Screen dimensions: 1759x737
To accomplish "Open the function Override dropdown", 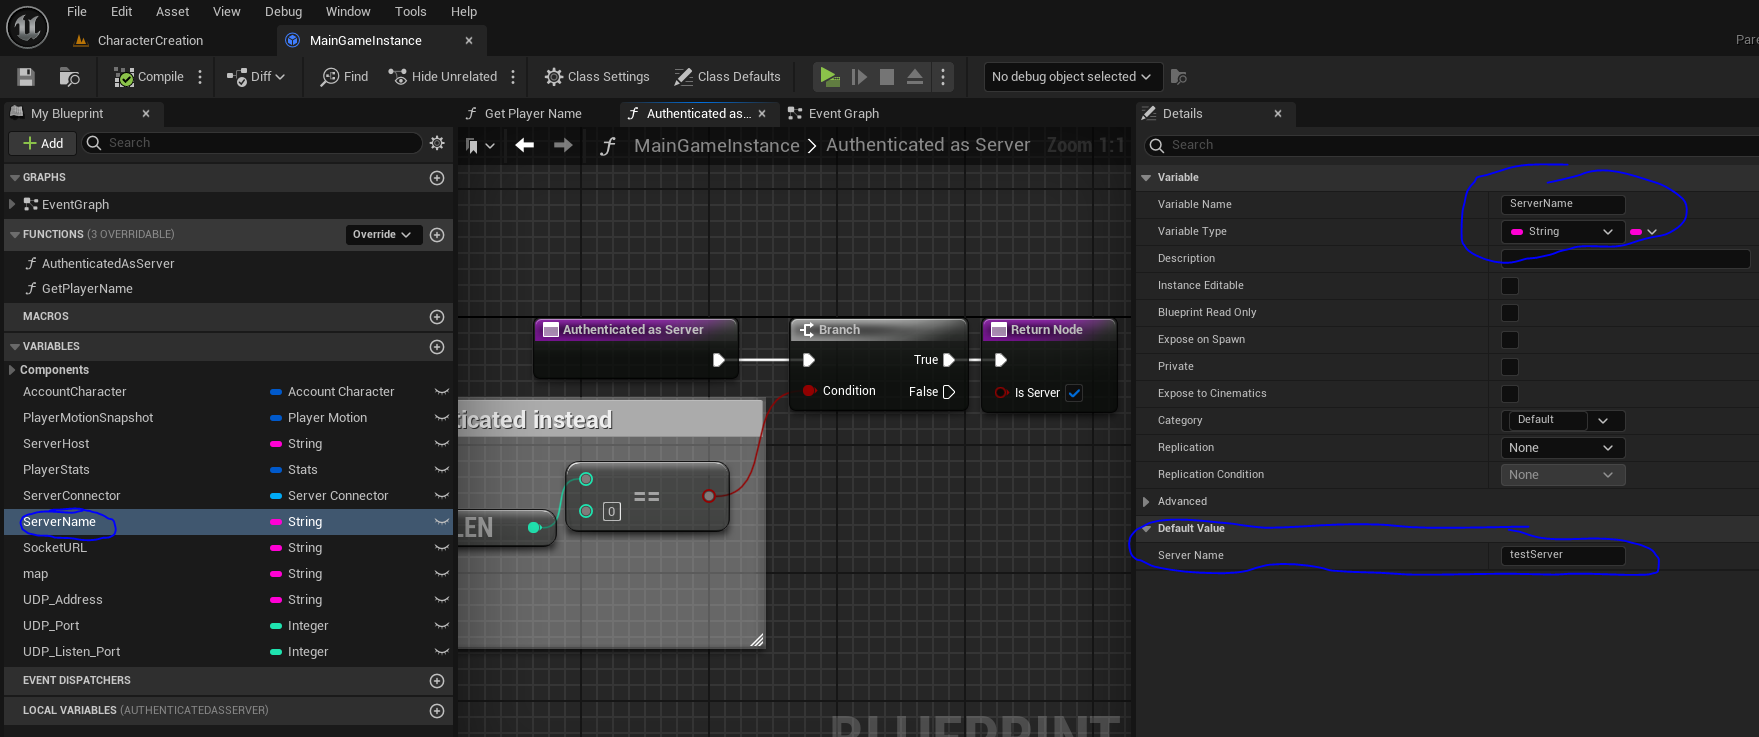I will [383, 234].
